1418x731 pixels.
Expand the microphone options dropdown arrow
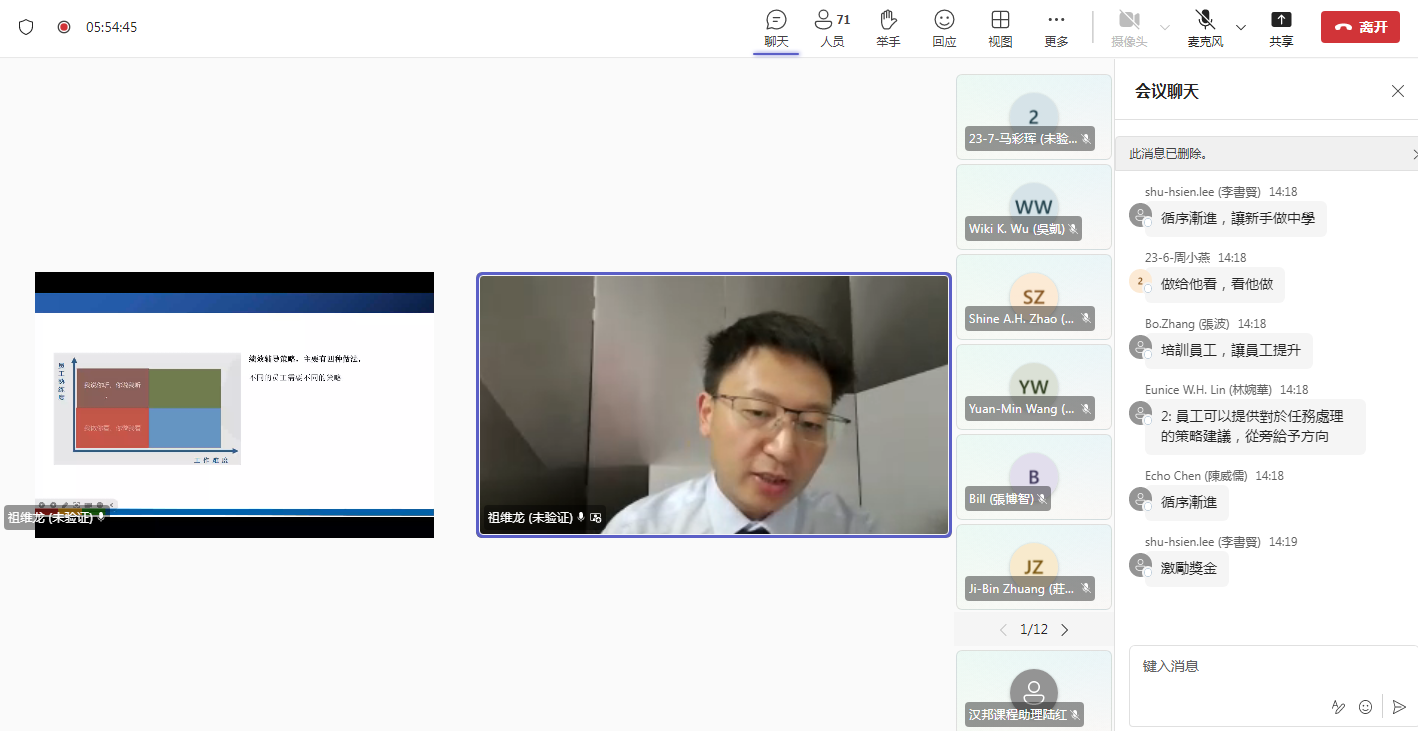1241,27
